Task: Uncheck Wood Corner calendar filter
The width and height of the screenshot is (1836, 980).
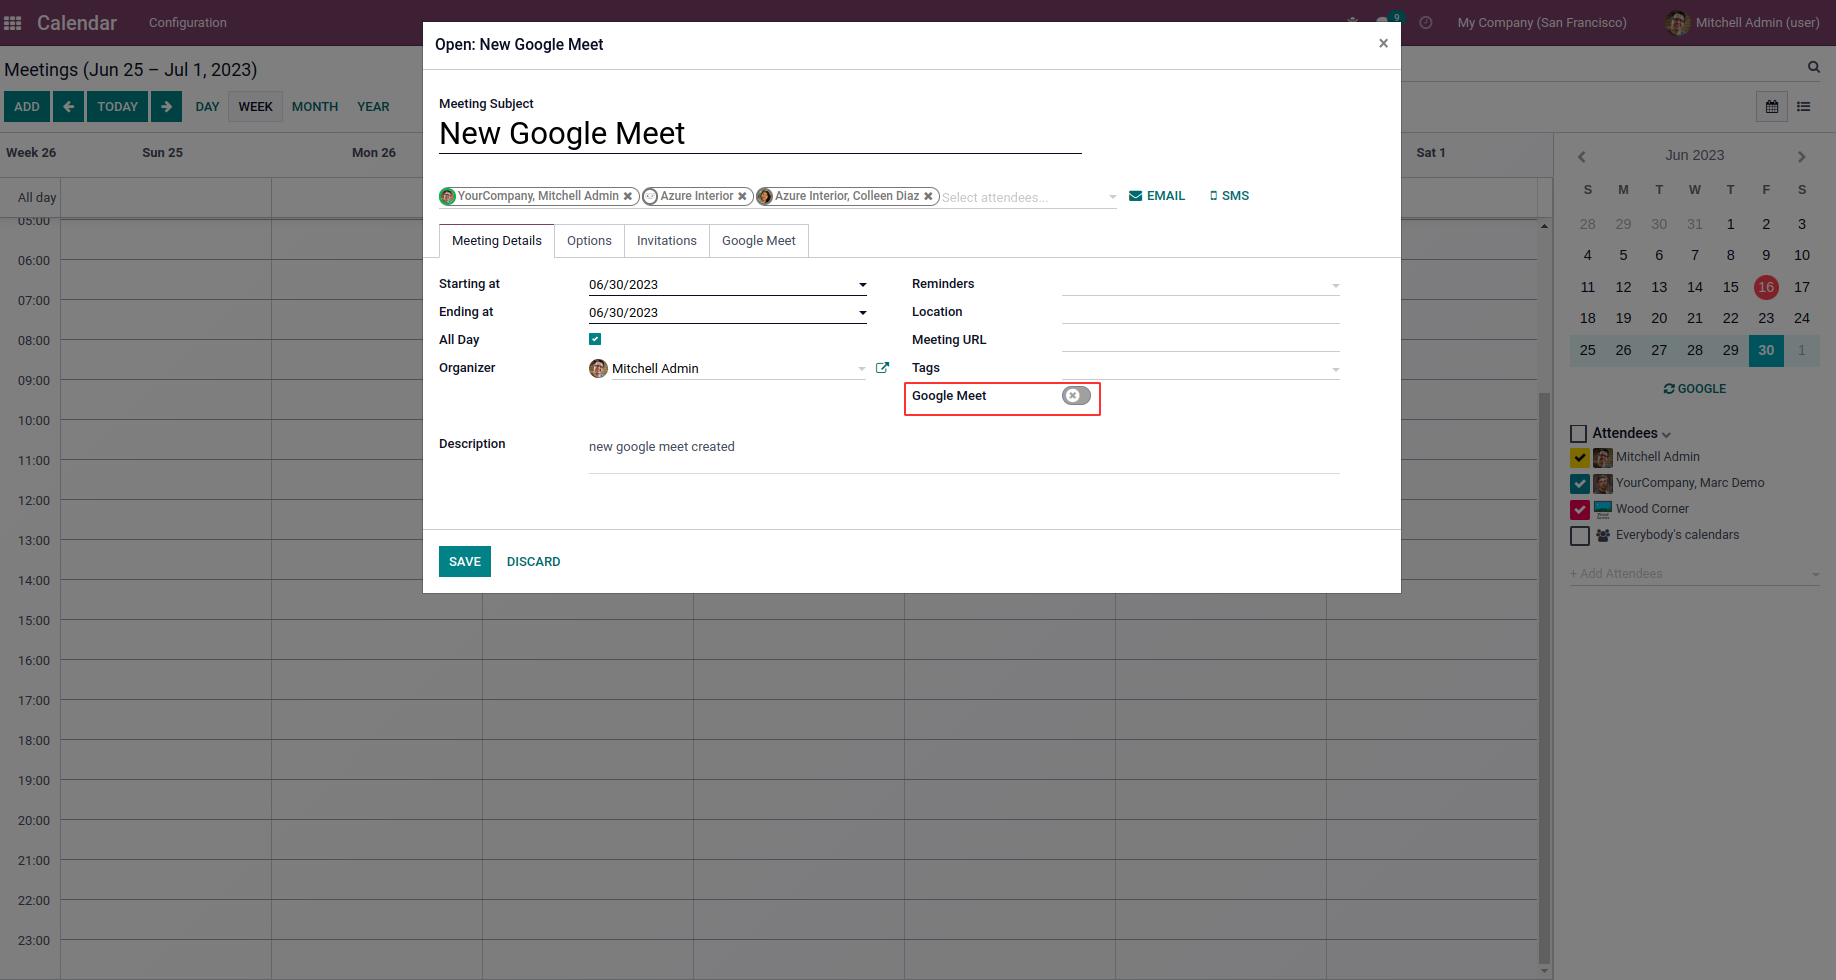Action: click(1580, 510)
